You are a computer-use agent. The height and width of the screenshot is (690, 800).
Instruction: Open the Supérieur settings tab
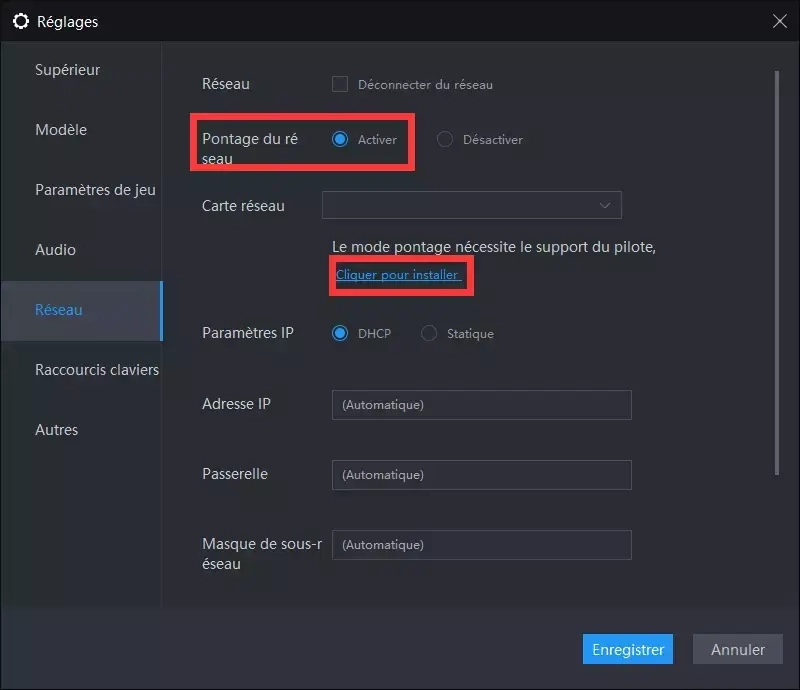click(68, 70)
